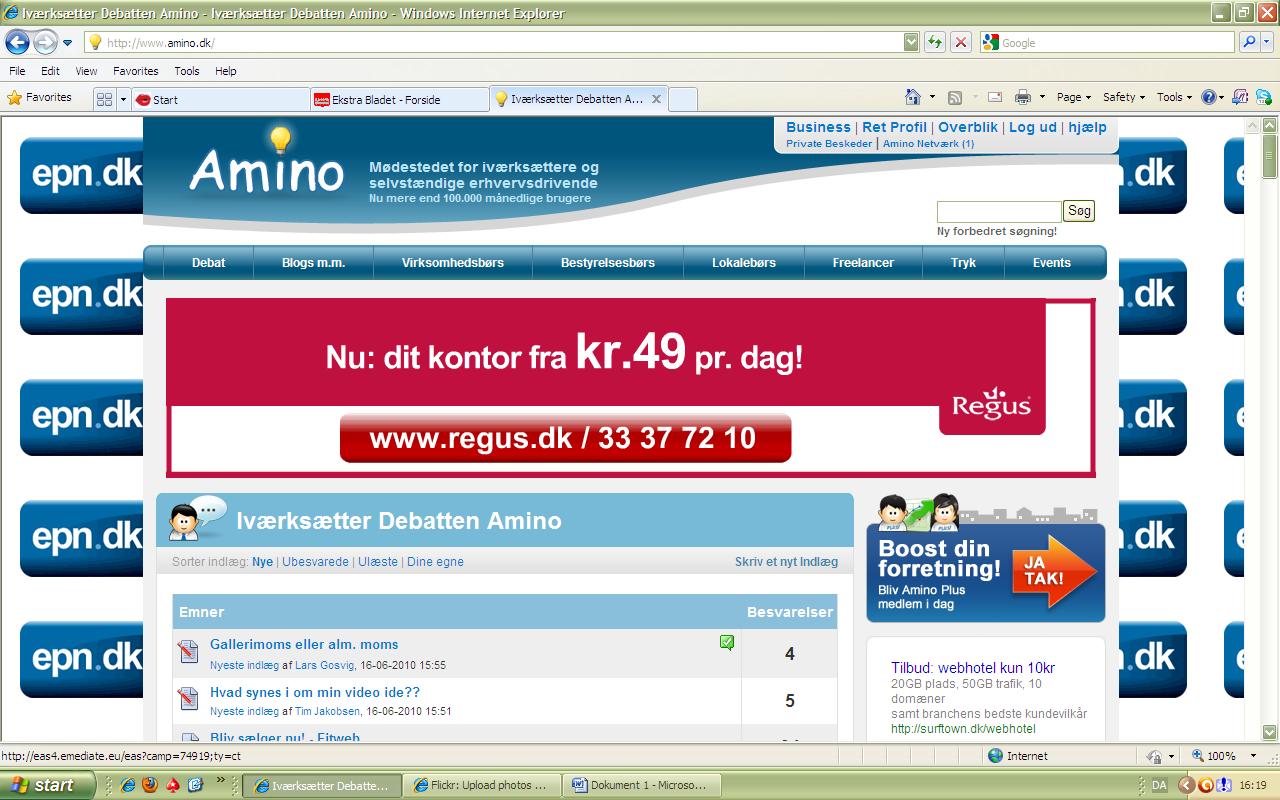Open a new blank tab
Image resolution: width=1280 pixels, height=800 pixels.
[683, 99]
